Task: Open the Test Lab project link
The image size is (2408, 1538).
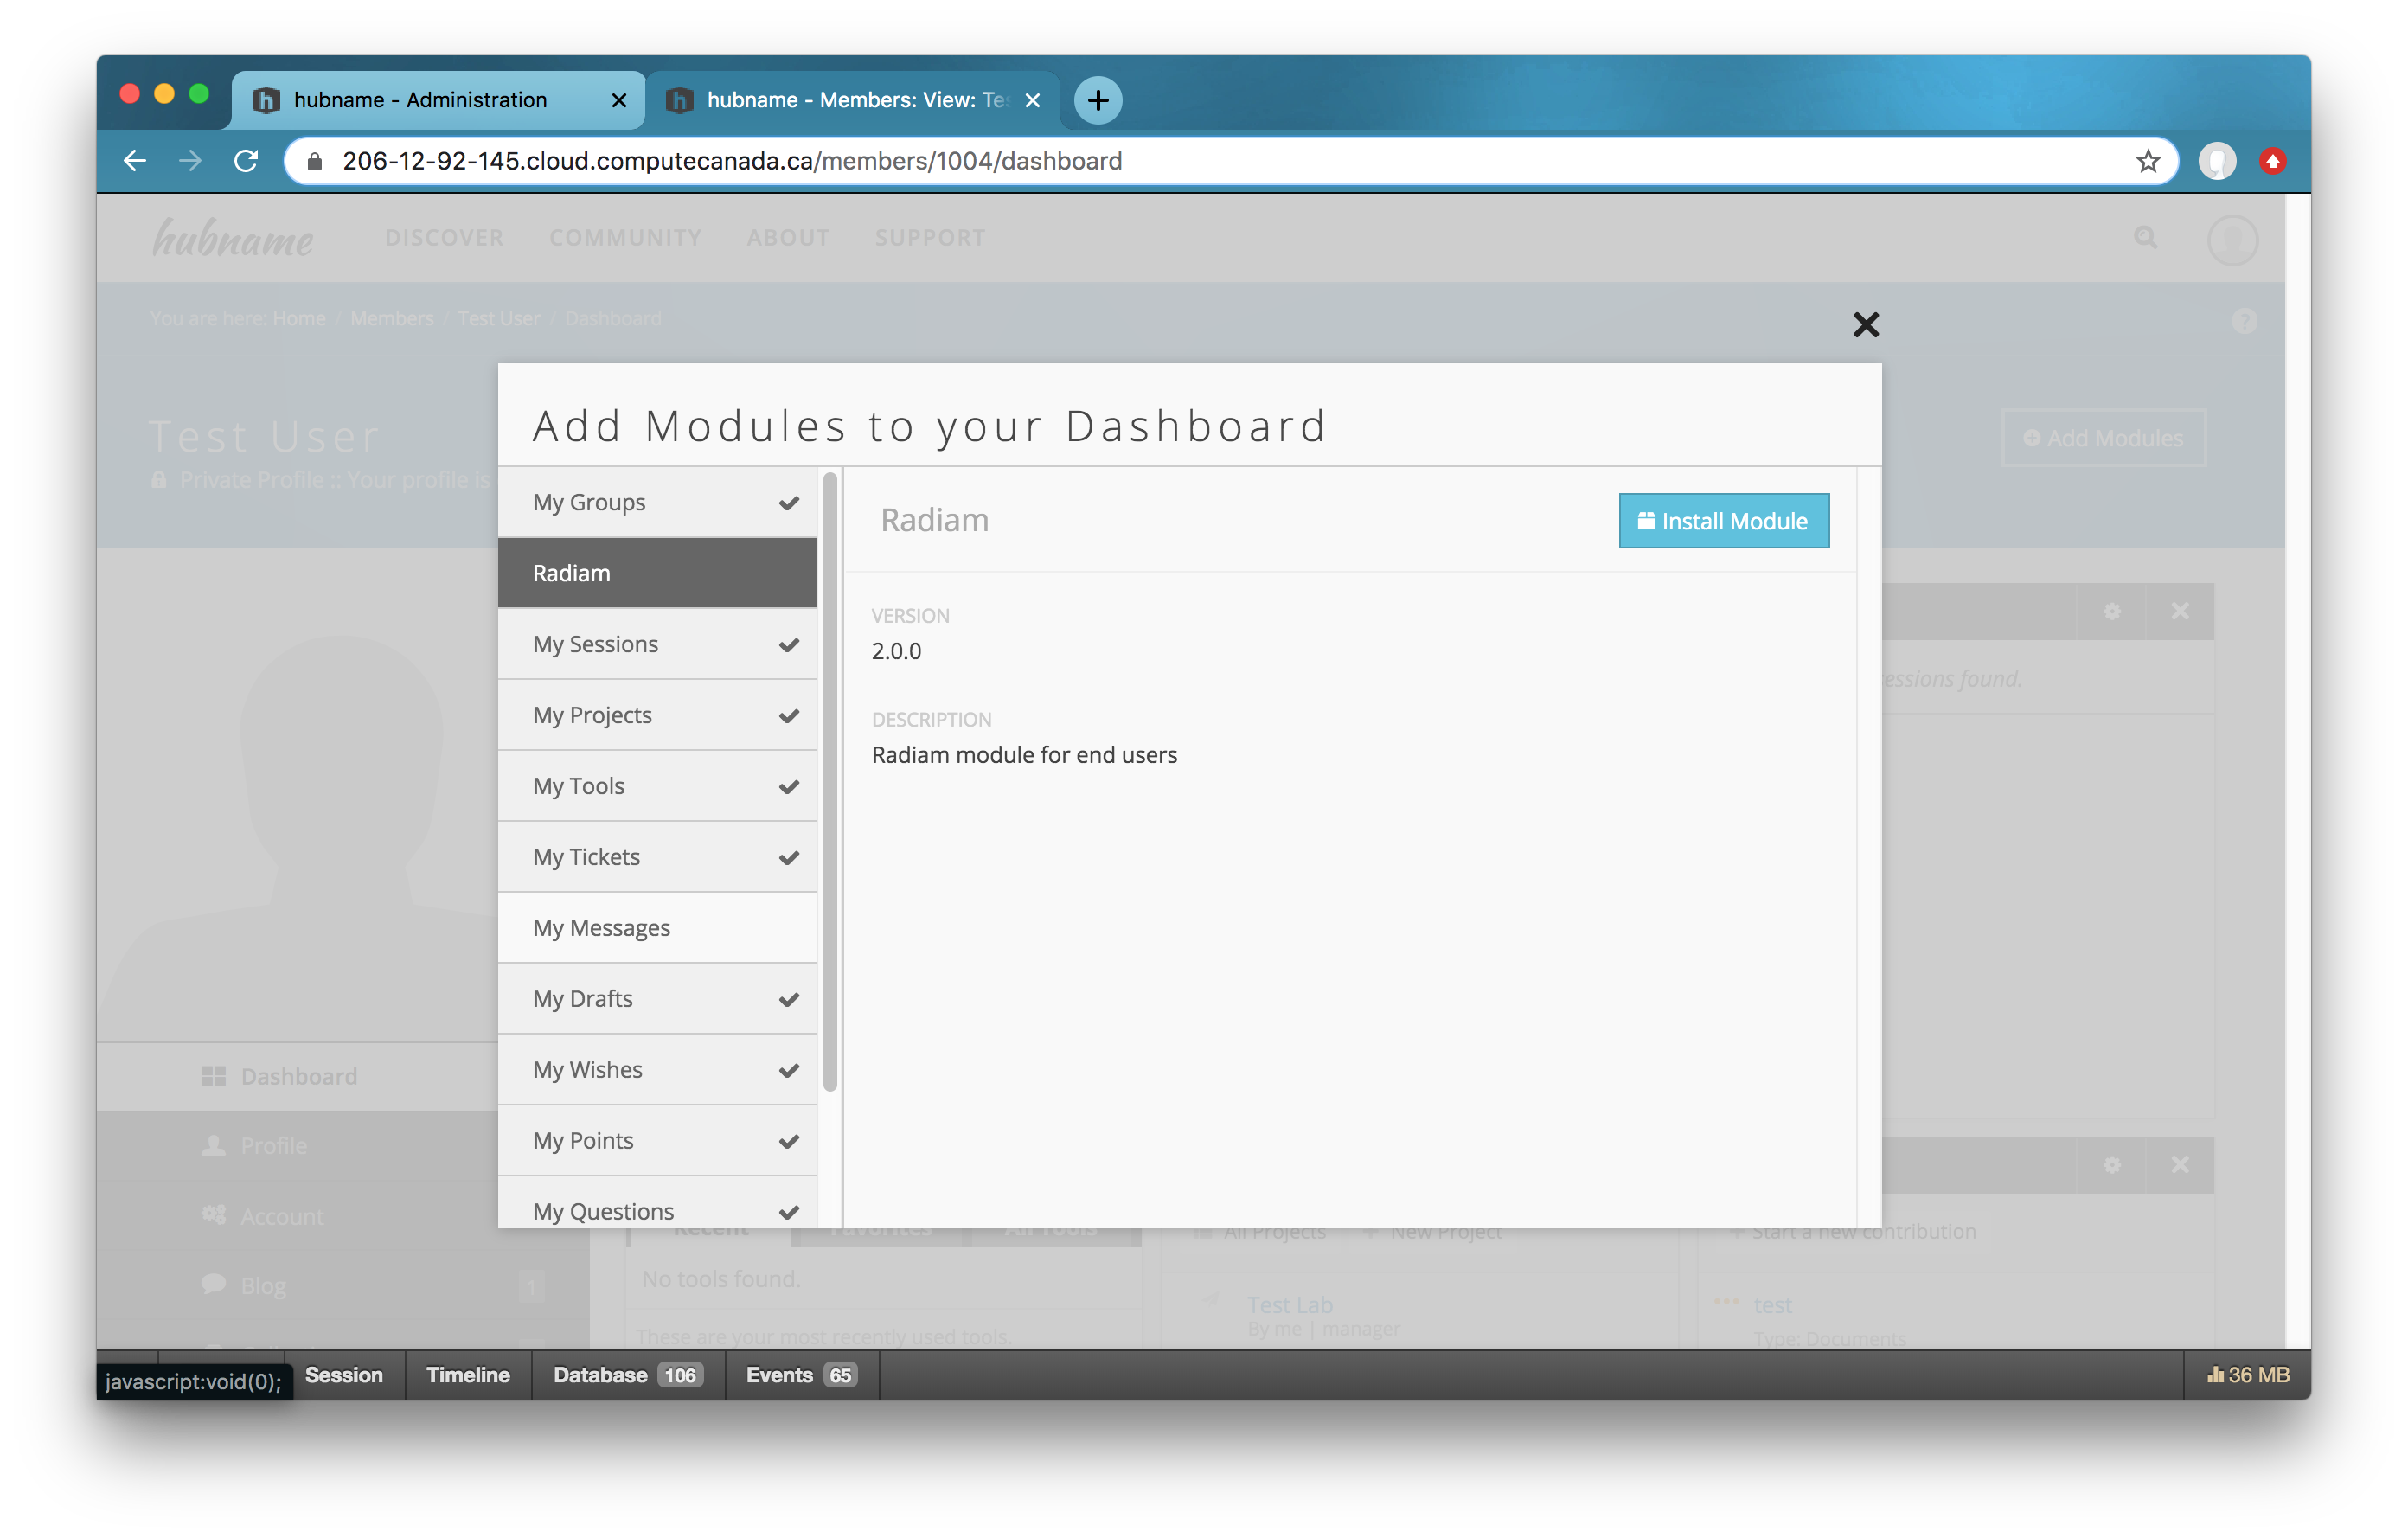Action: (x=1289, y=1304)
